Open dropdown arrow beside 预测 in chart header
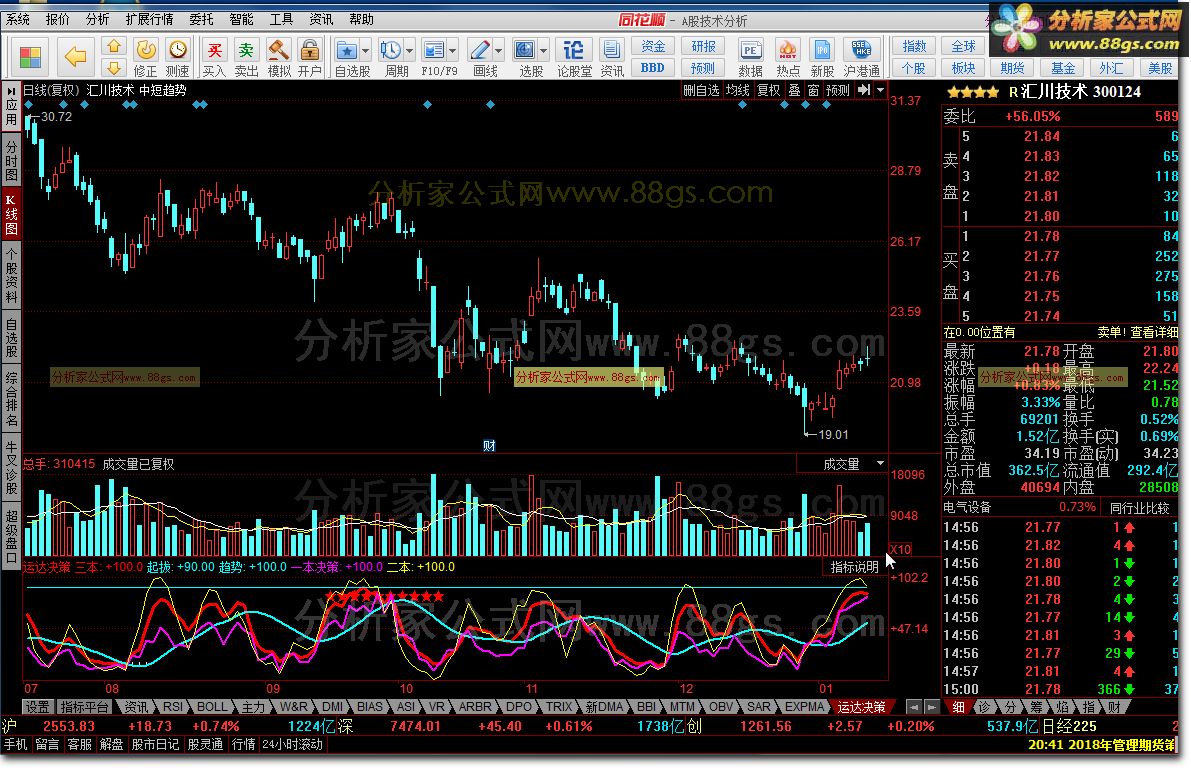1191x768 pixels. pos(880,90)
